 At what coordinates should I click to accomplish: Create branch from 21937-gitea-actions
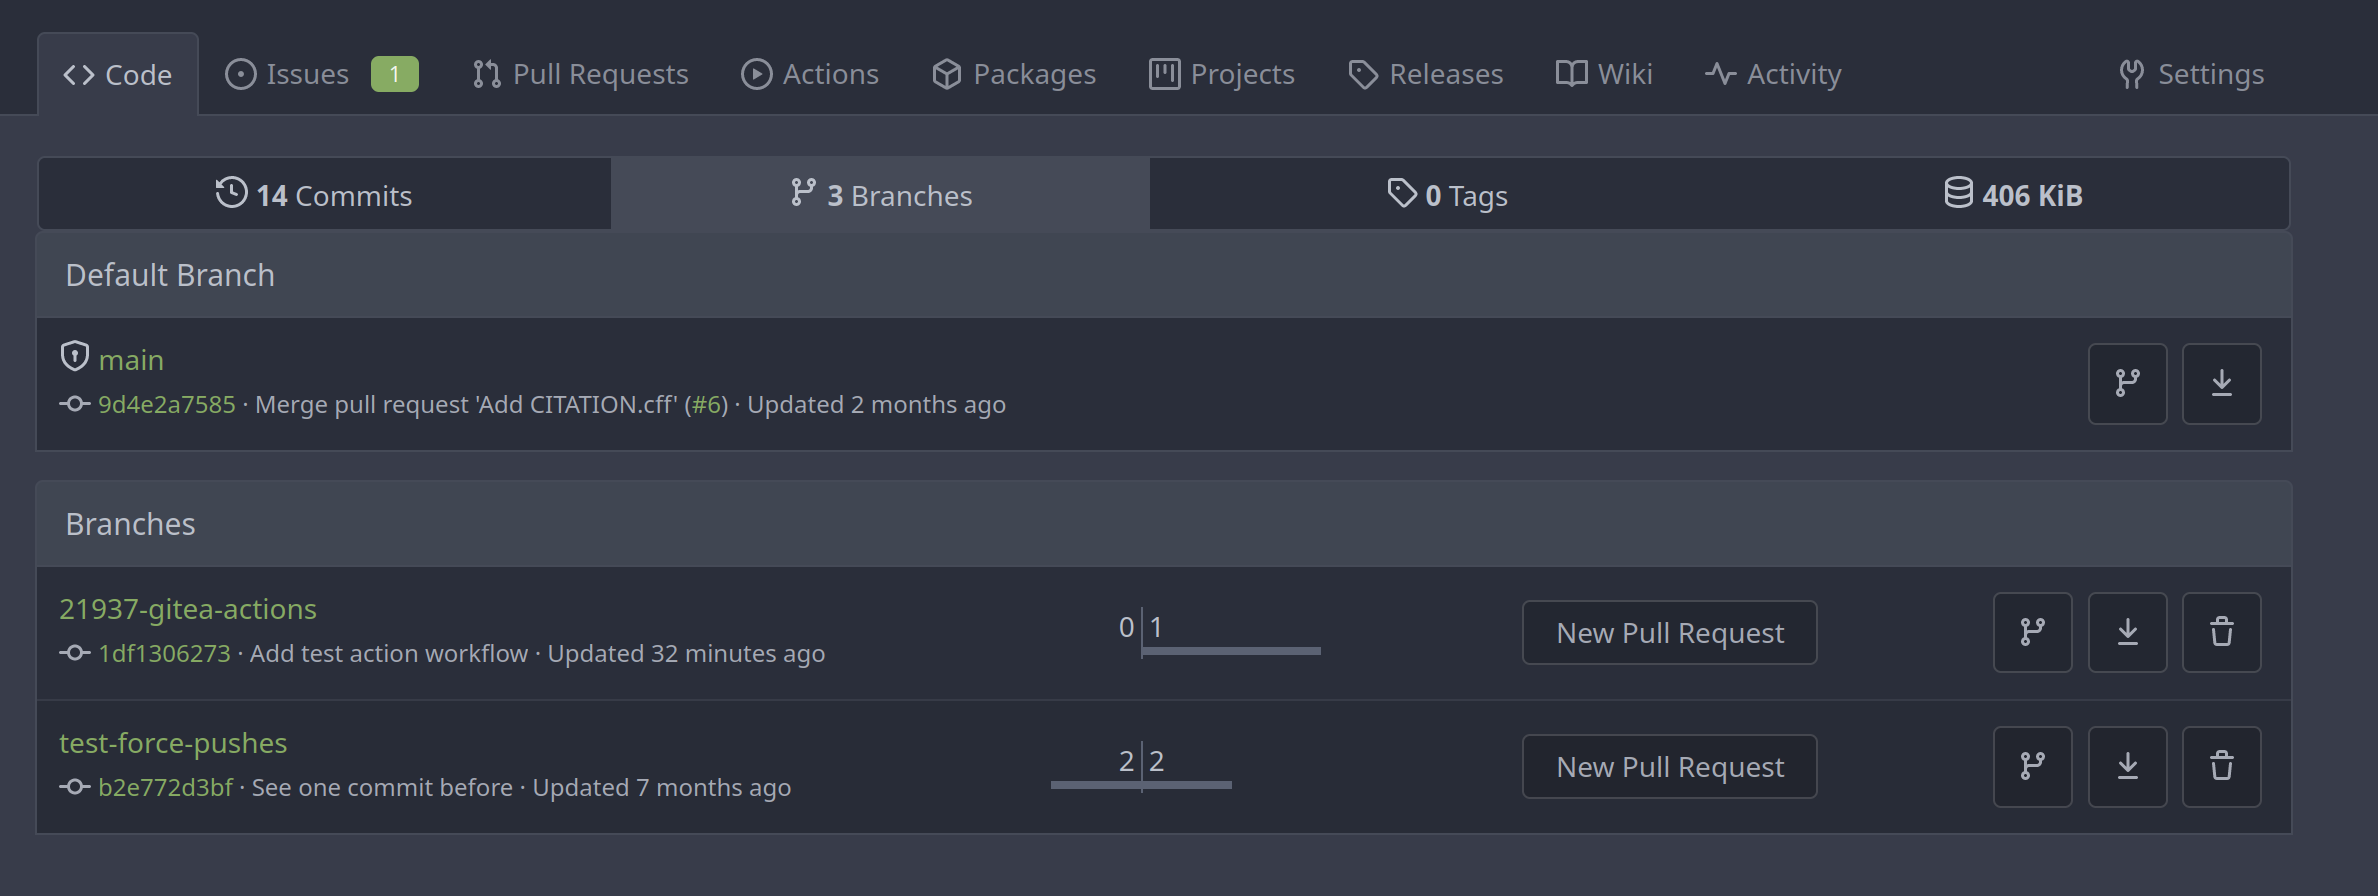(x=2032, y=632)
